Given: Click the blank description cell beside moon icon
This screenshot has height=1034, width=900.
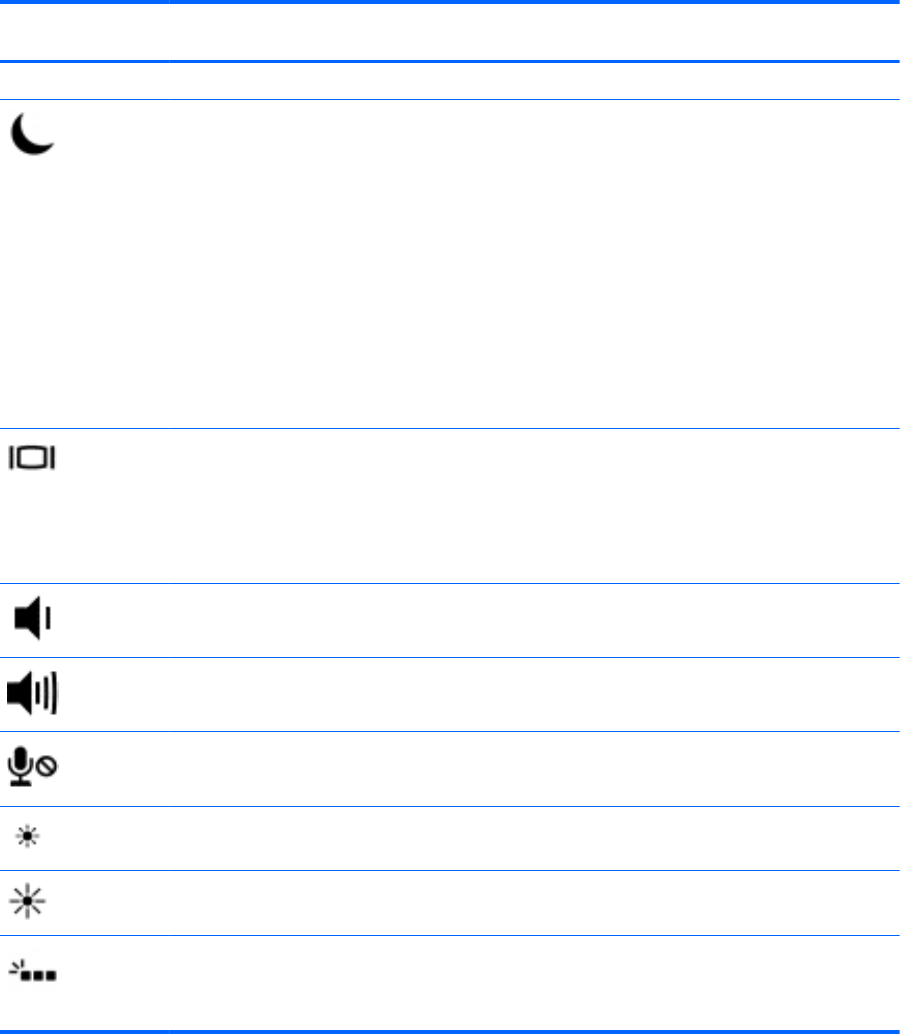Looking at the screenshot, I should tap(534, 264).
